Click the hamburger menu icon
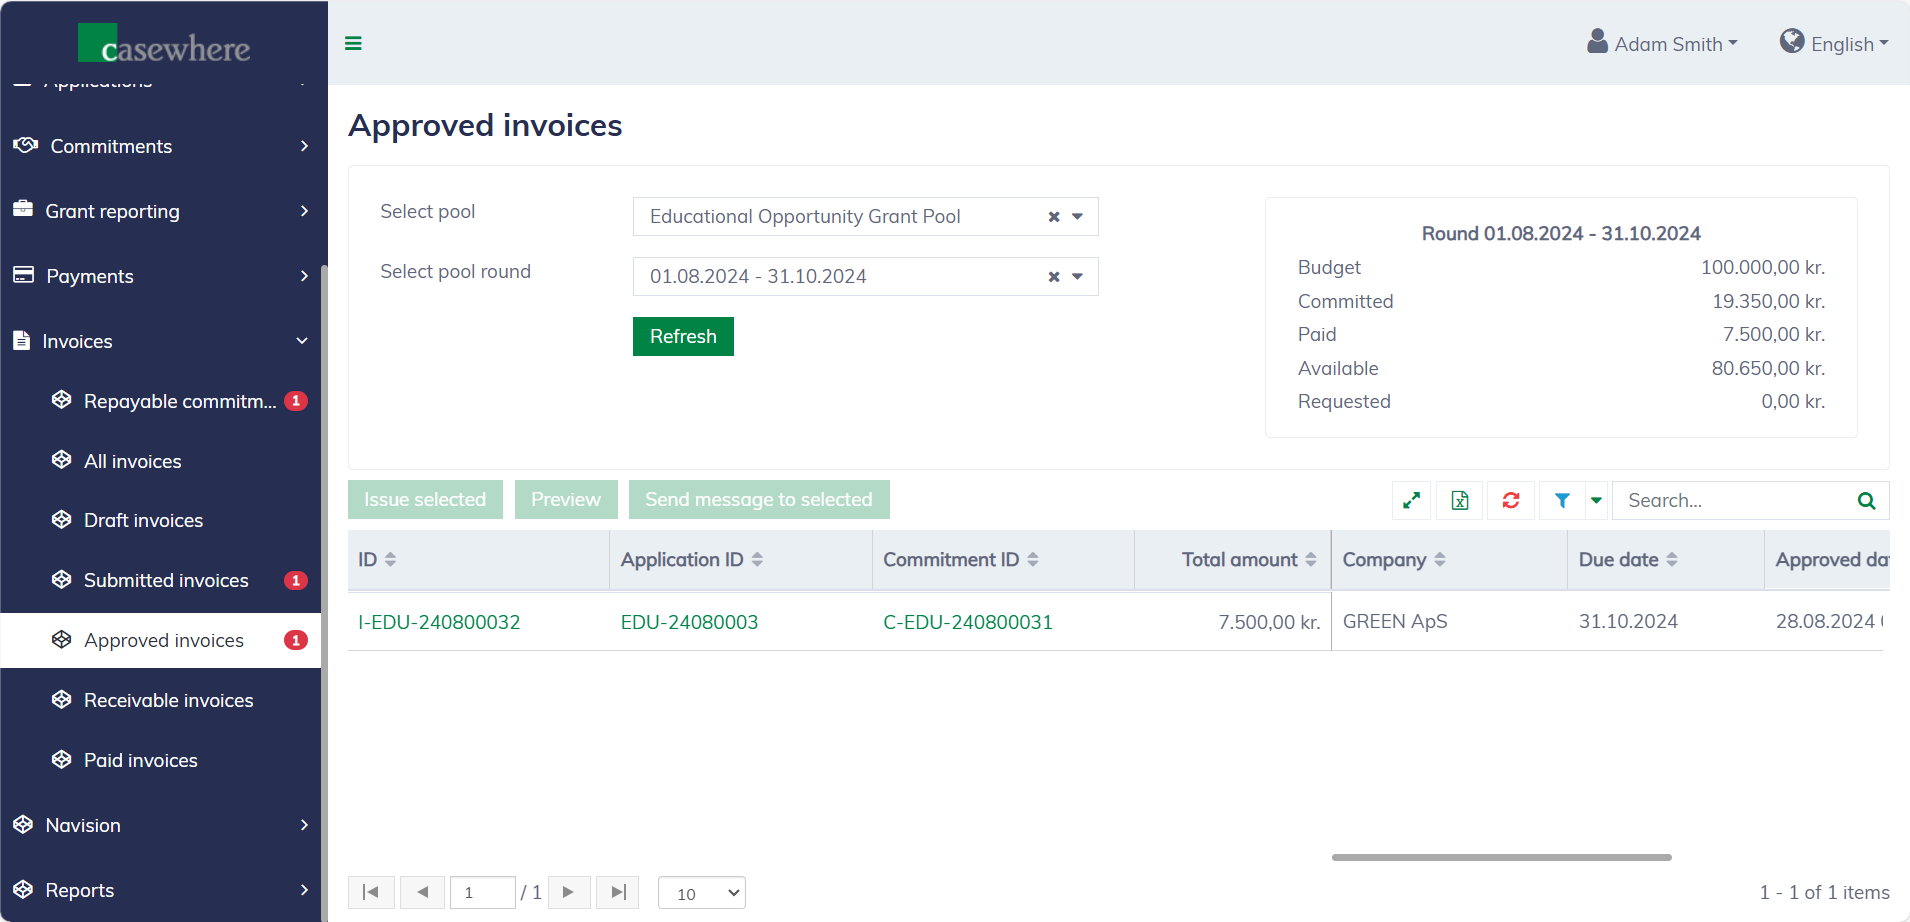Image resolution: width=1910 pixels, height=922 pixels. click(353, 43)
